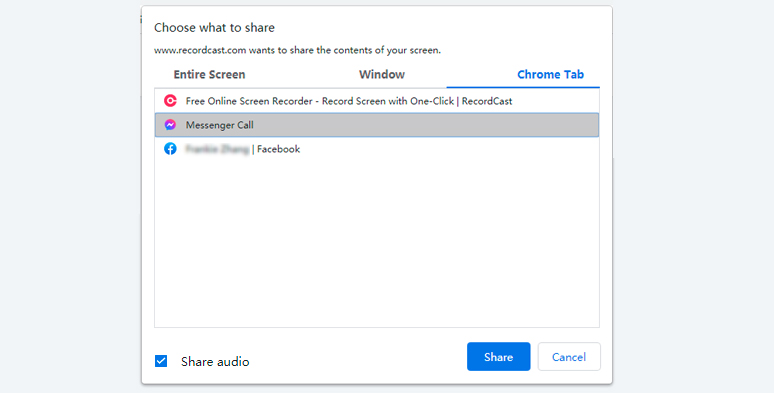Click the Messenger logo icon
Image resolution: width=774 pixels, height=393 pixels.
170,125
